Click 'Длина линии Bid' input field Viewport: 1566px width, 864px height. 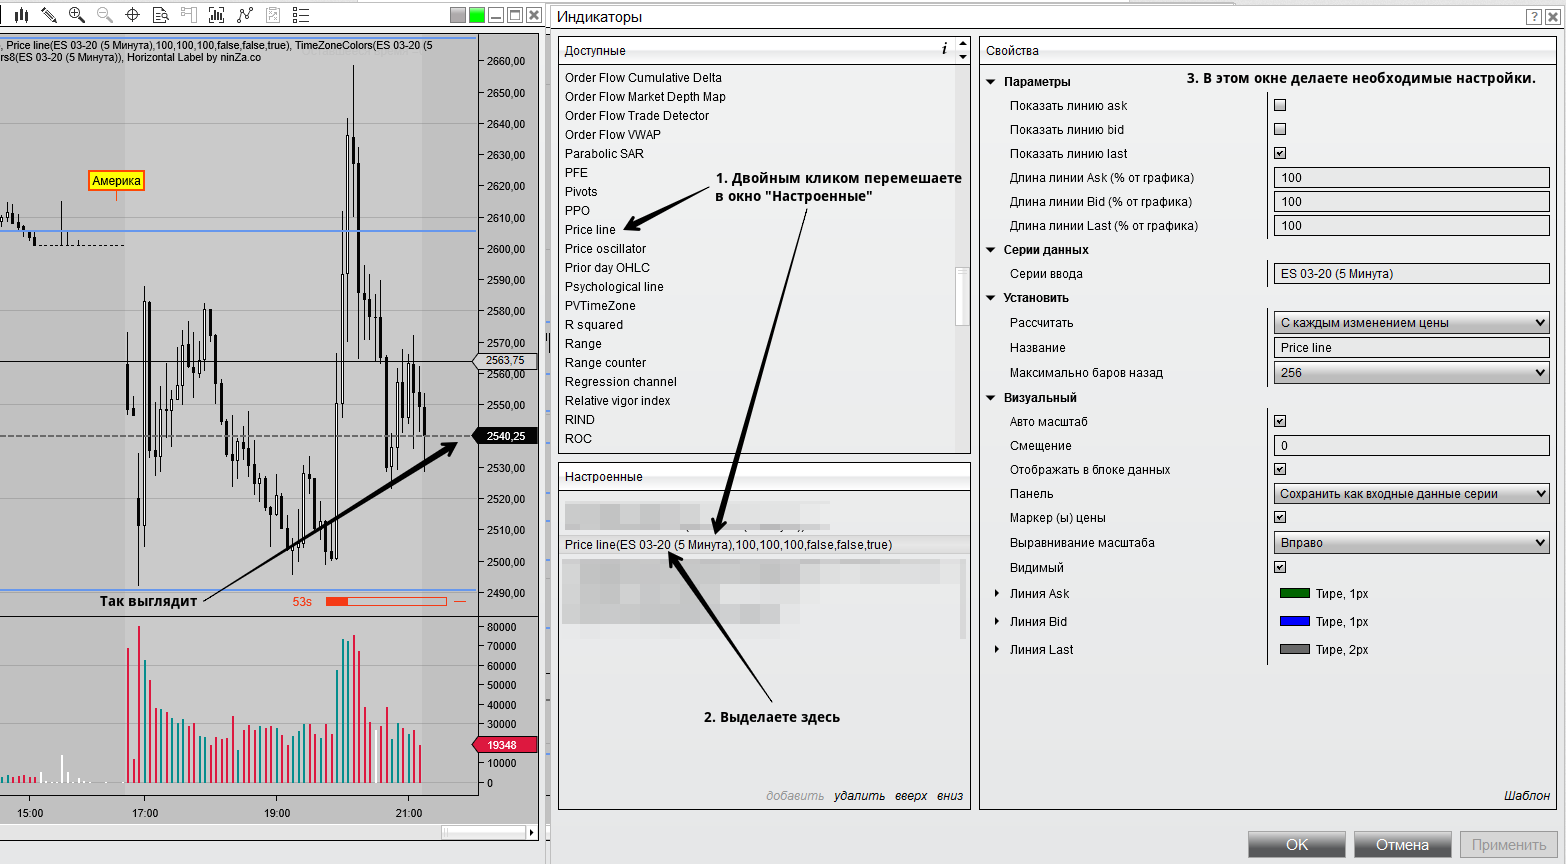(x=1412, y=202)
